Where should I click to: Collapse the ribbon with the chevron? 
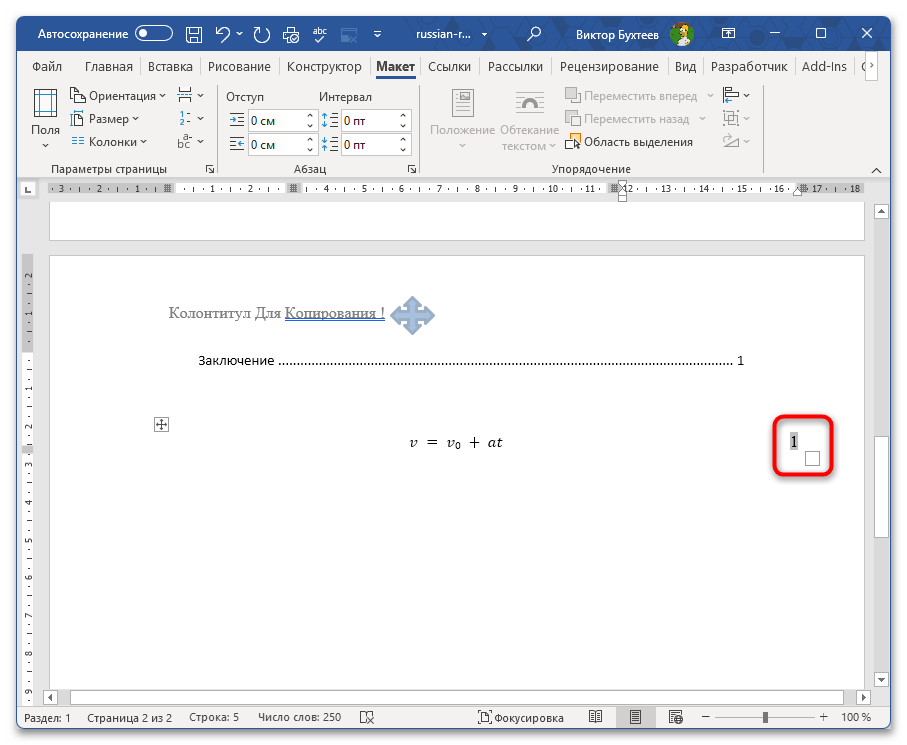[x=876, y=170]
